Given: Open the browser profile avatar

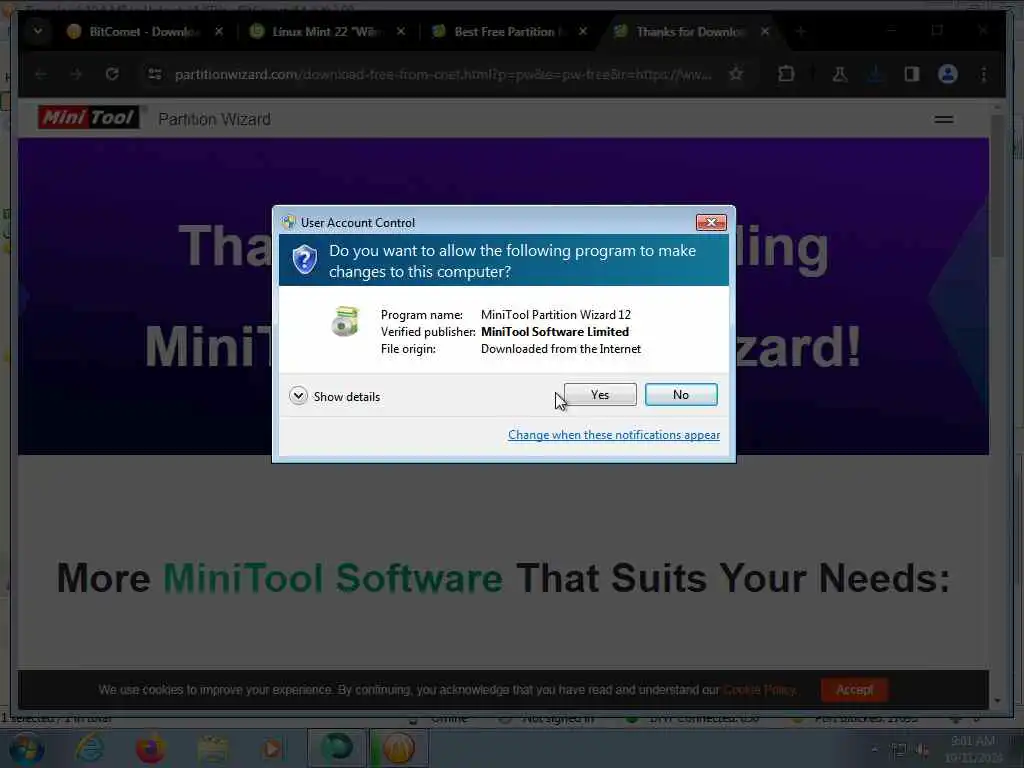Looking at the screenshot, I should 948,74.
